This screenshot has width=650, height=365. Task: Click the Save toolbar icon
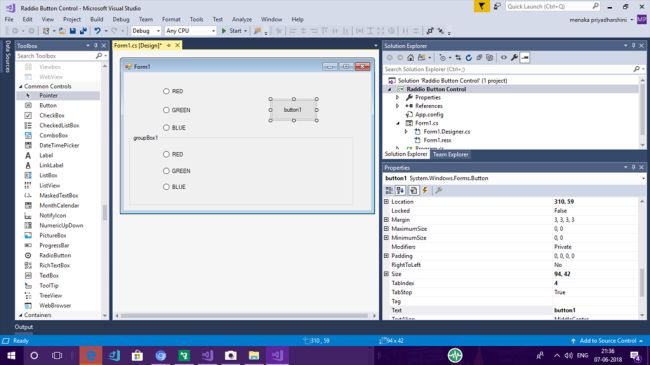point(73,31)
